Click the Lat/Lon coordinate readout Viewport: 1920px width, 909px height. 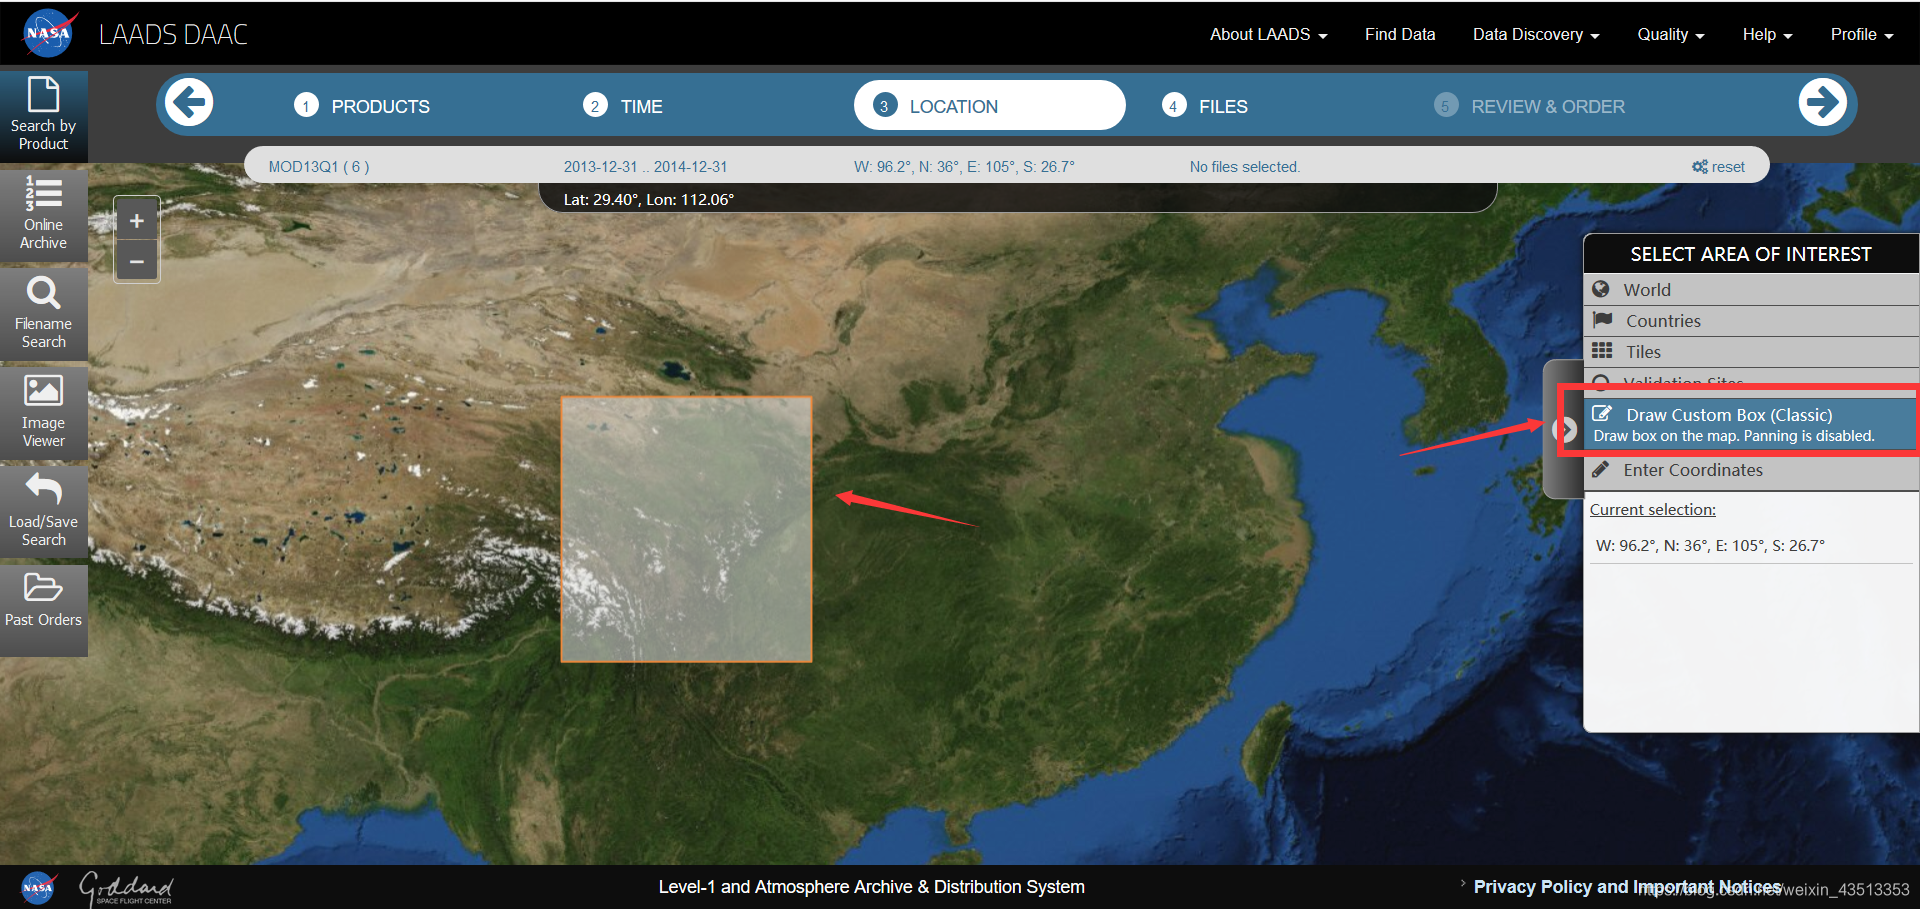[649, 200]
